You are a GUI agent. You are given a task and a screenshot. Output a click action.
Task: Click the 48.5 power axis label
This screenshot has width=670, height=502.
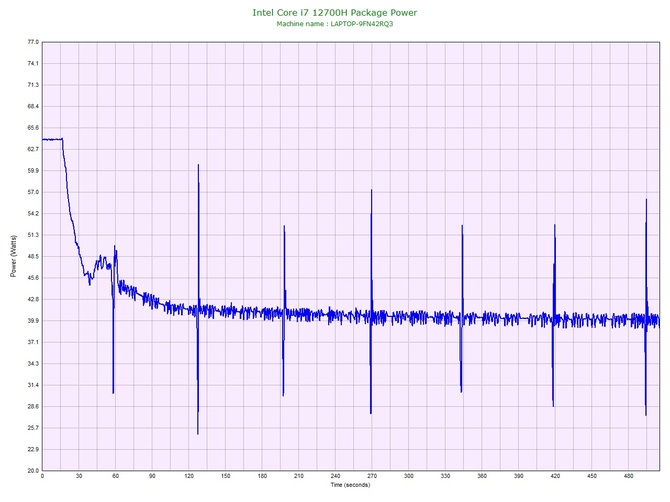(x=33, y=256)
